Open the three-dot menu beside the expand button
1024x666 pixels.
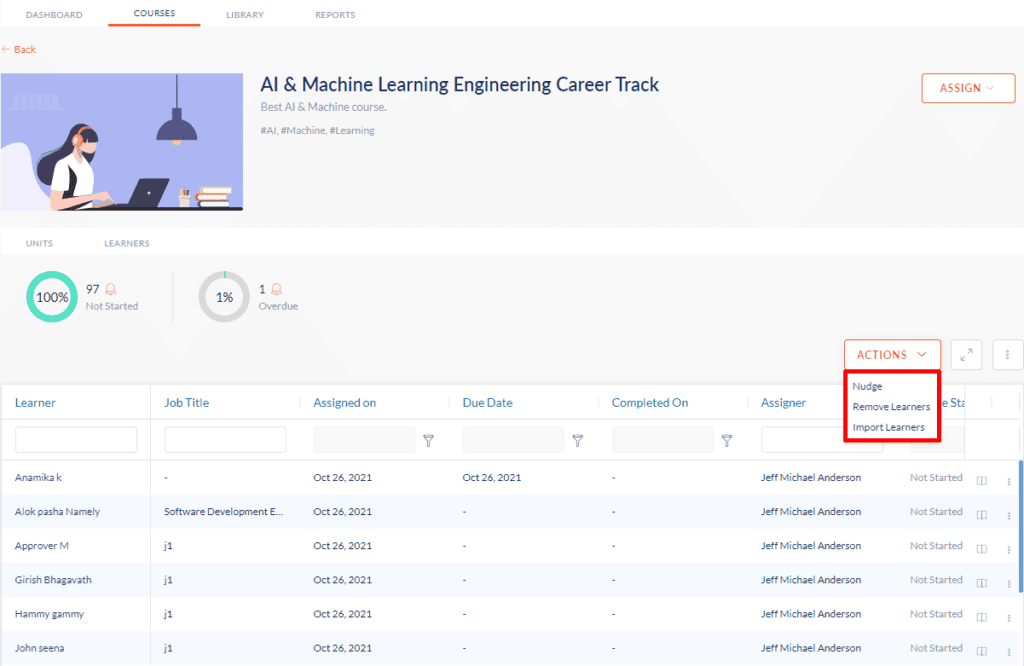(1007, 355)
